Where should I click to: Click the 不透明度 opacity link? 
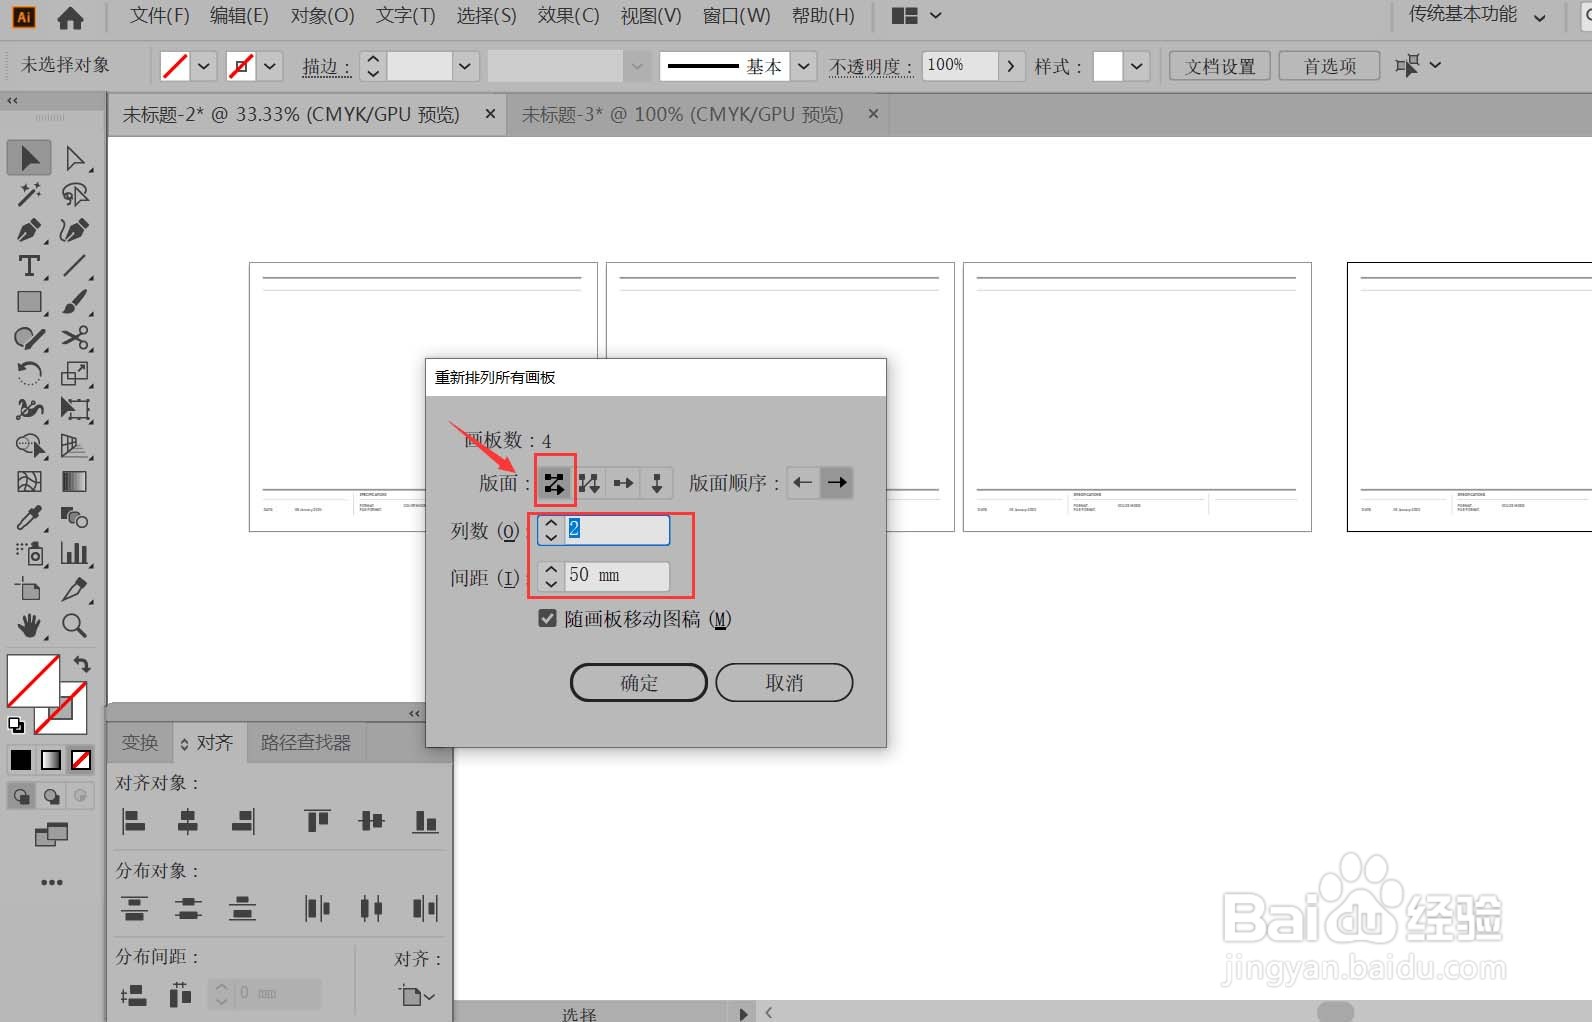[870, 67]
